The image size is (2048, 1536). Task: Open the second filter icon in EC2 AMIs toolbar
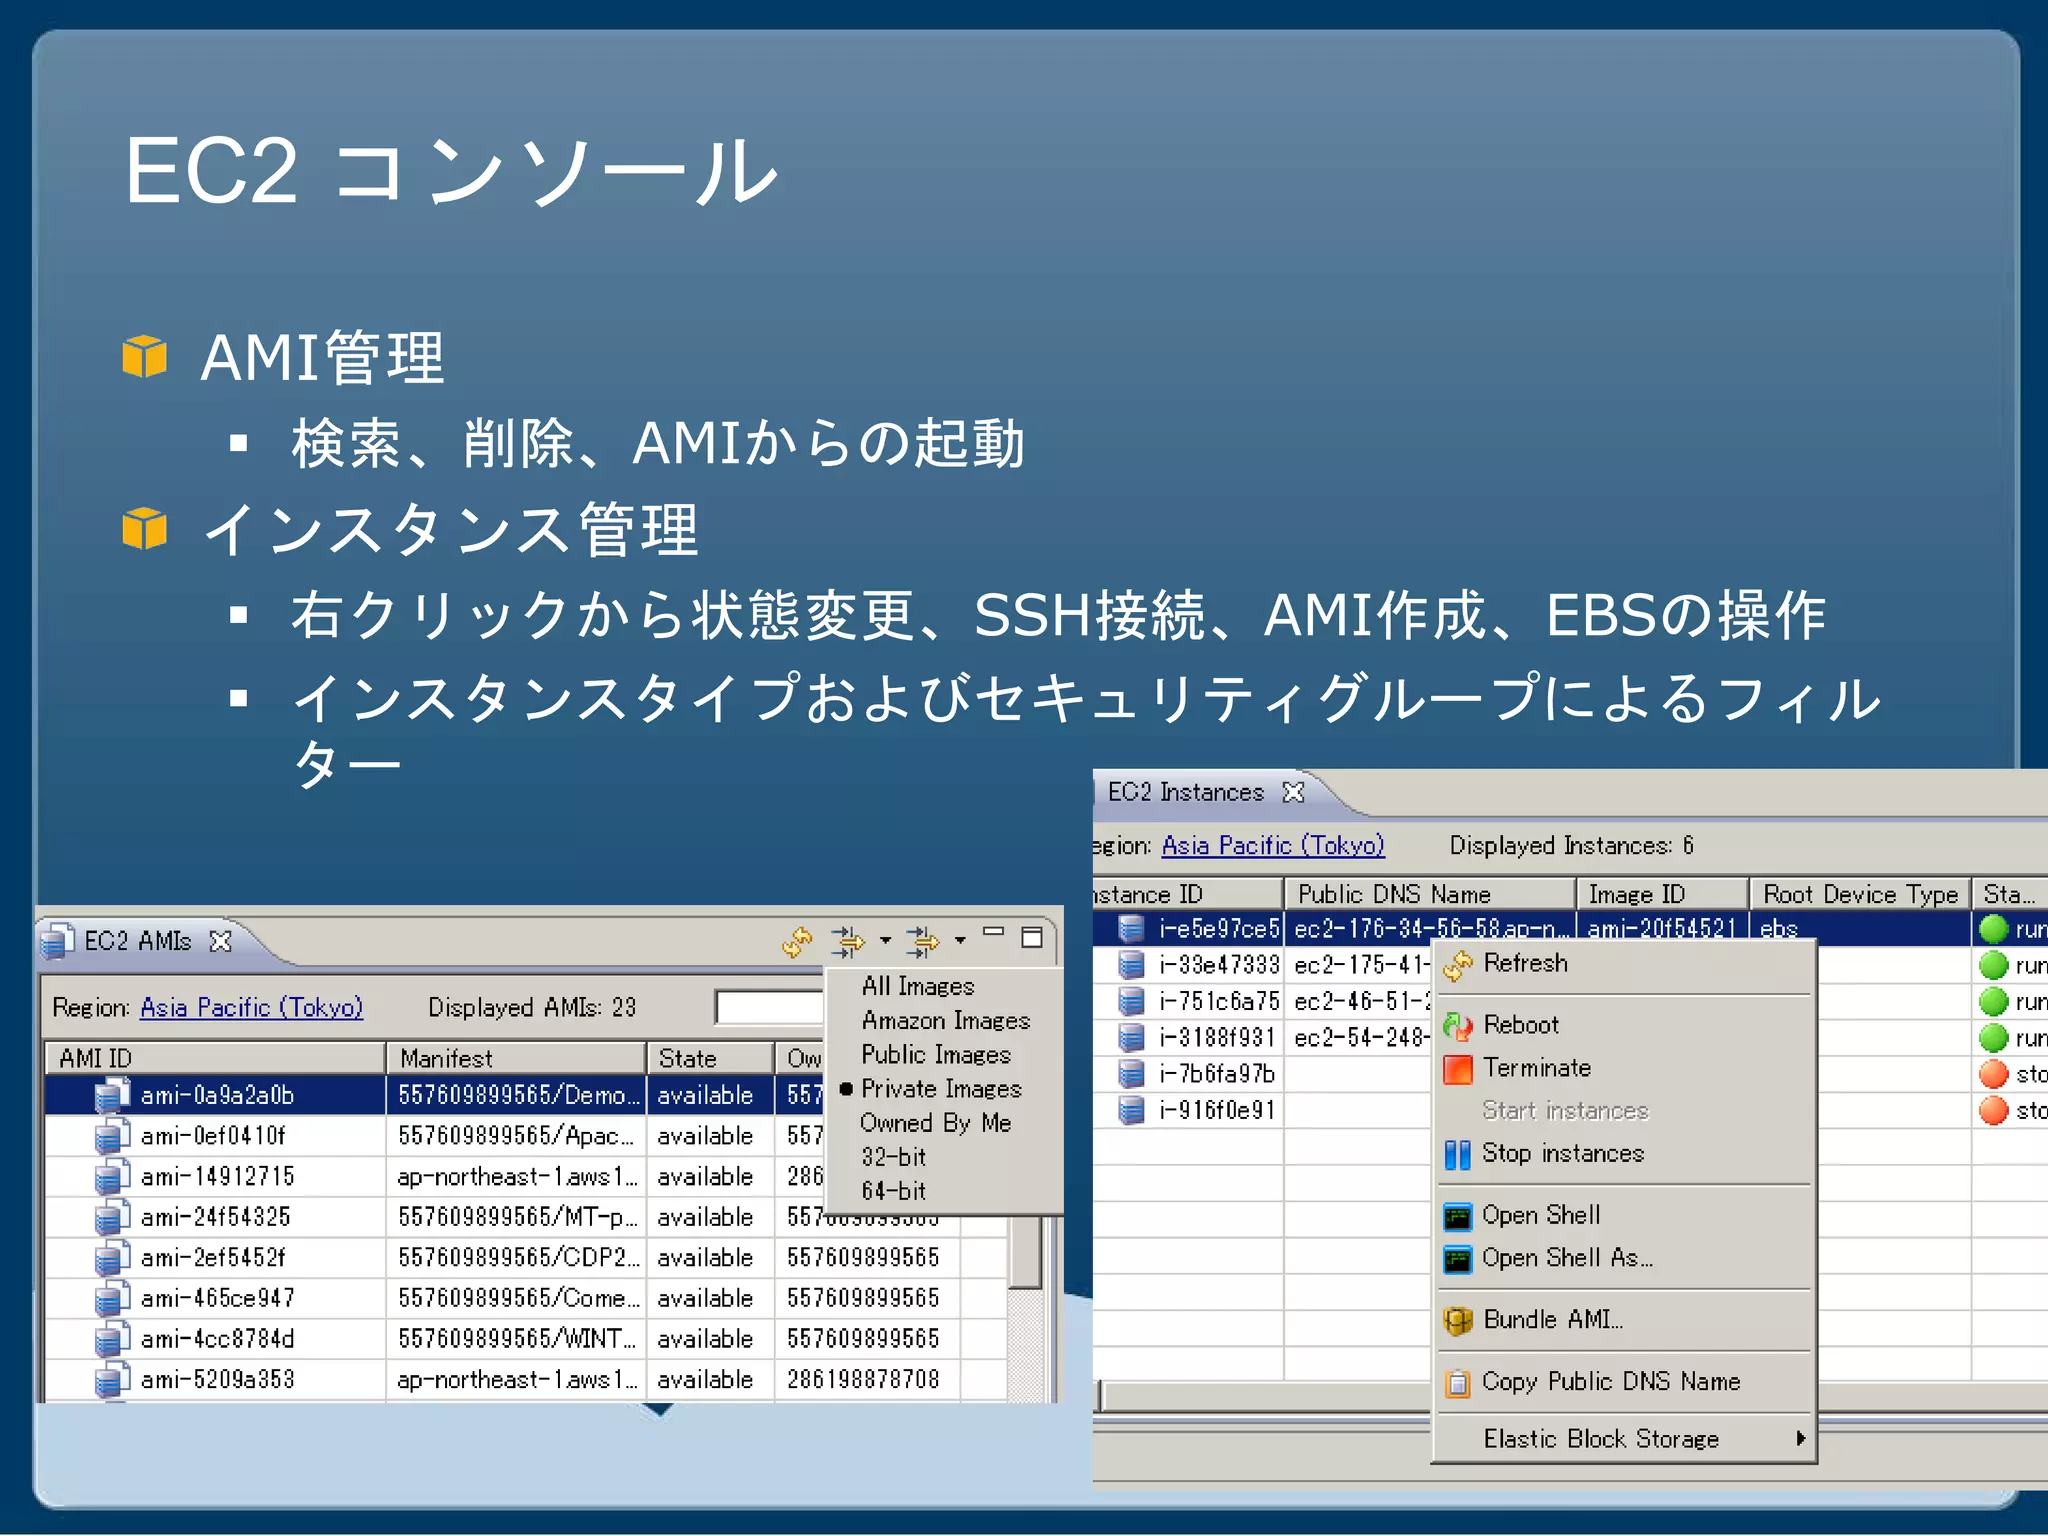click(923, 941)
